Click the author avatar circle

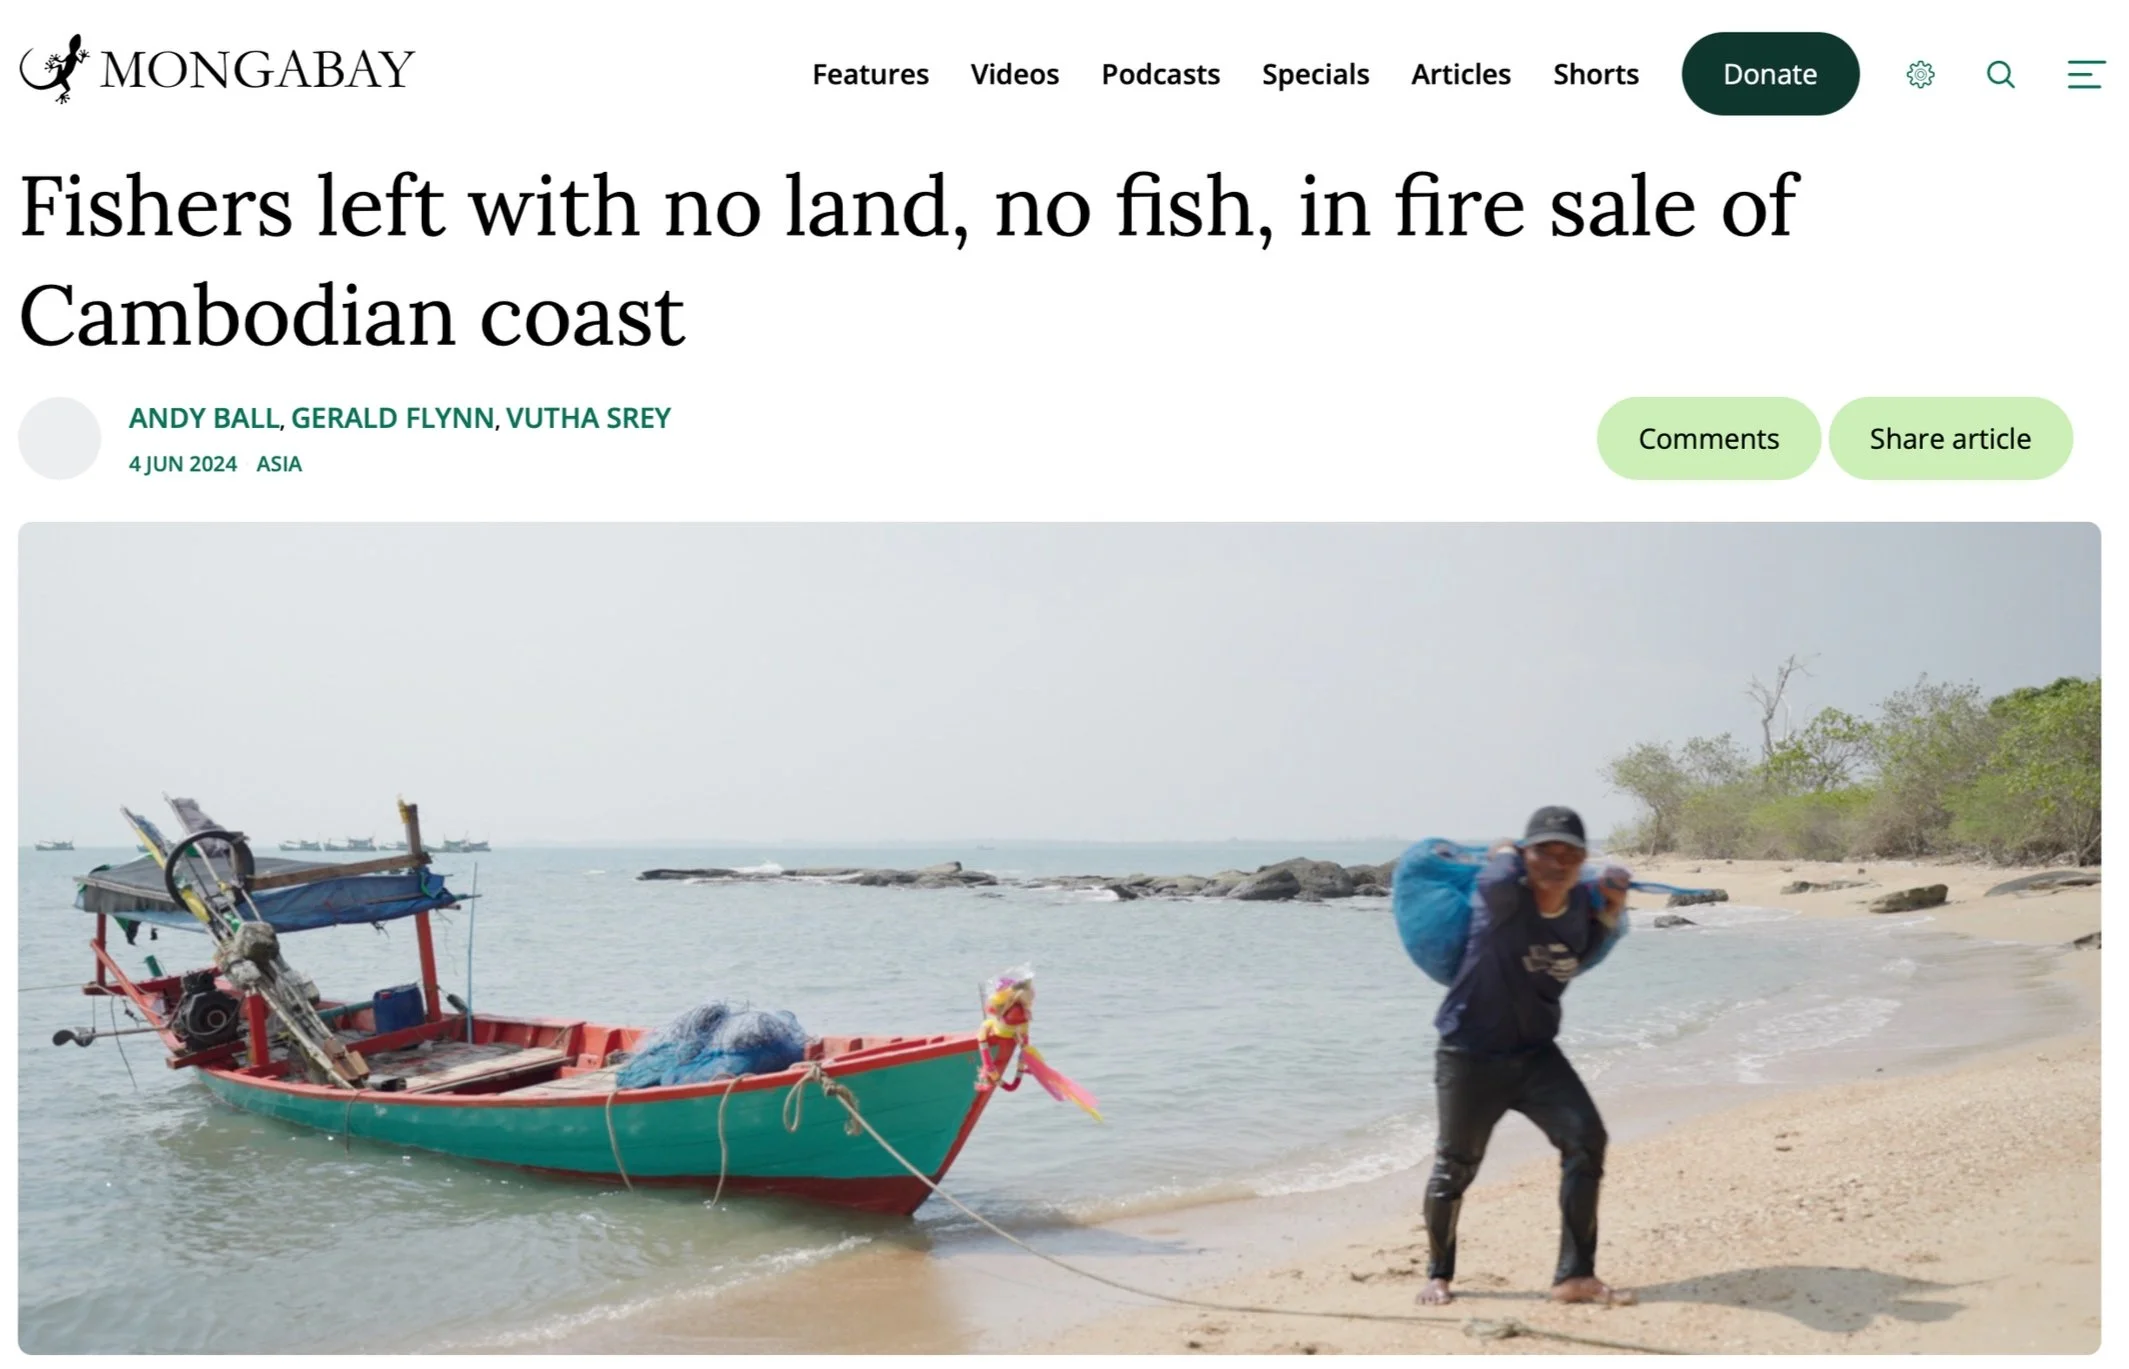[60, 438]
